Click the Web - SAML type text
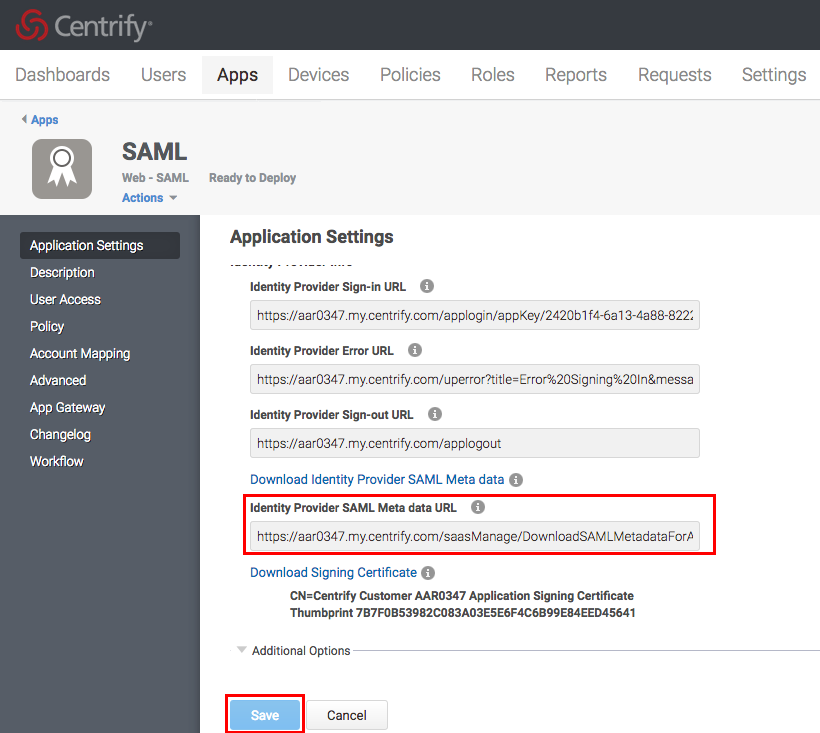820x733 pixels. pos(155,178)
